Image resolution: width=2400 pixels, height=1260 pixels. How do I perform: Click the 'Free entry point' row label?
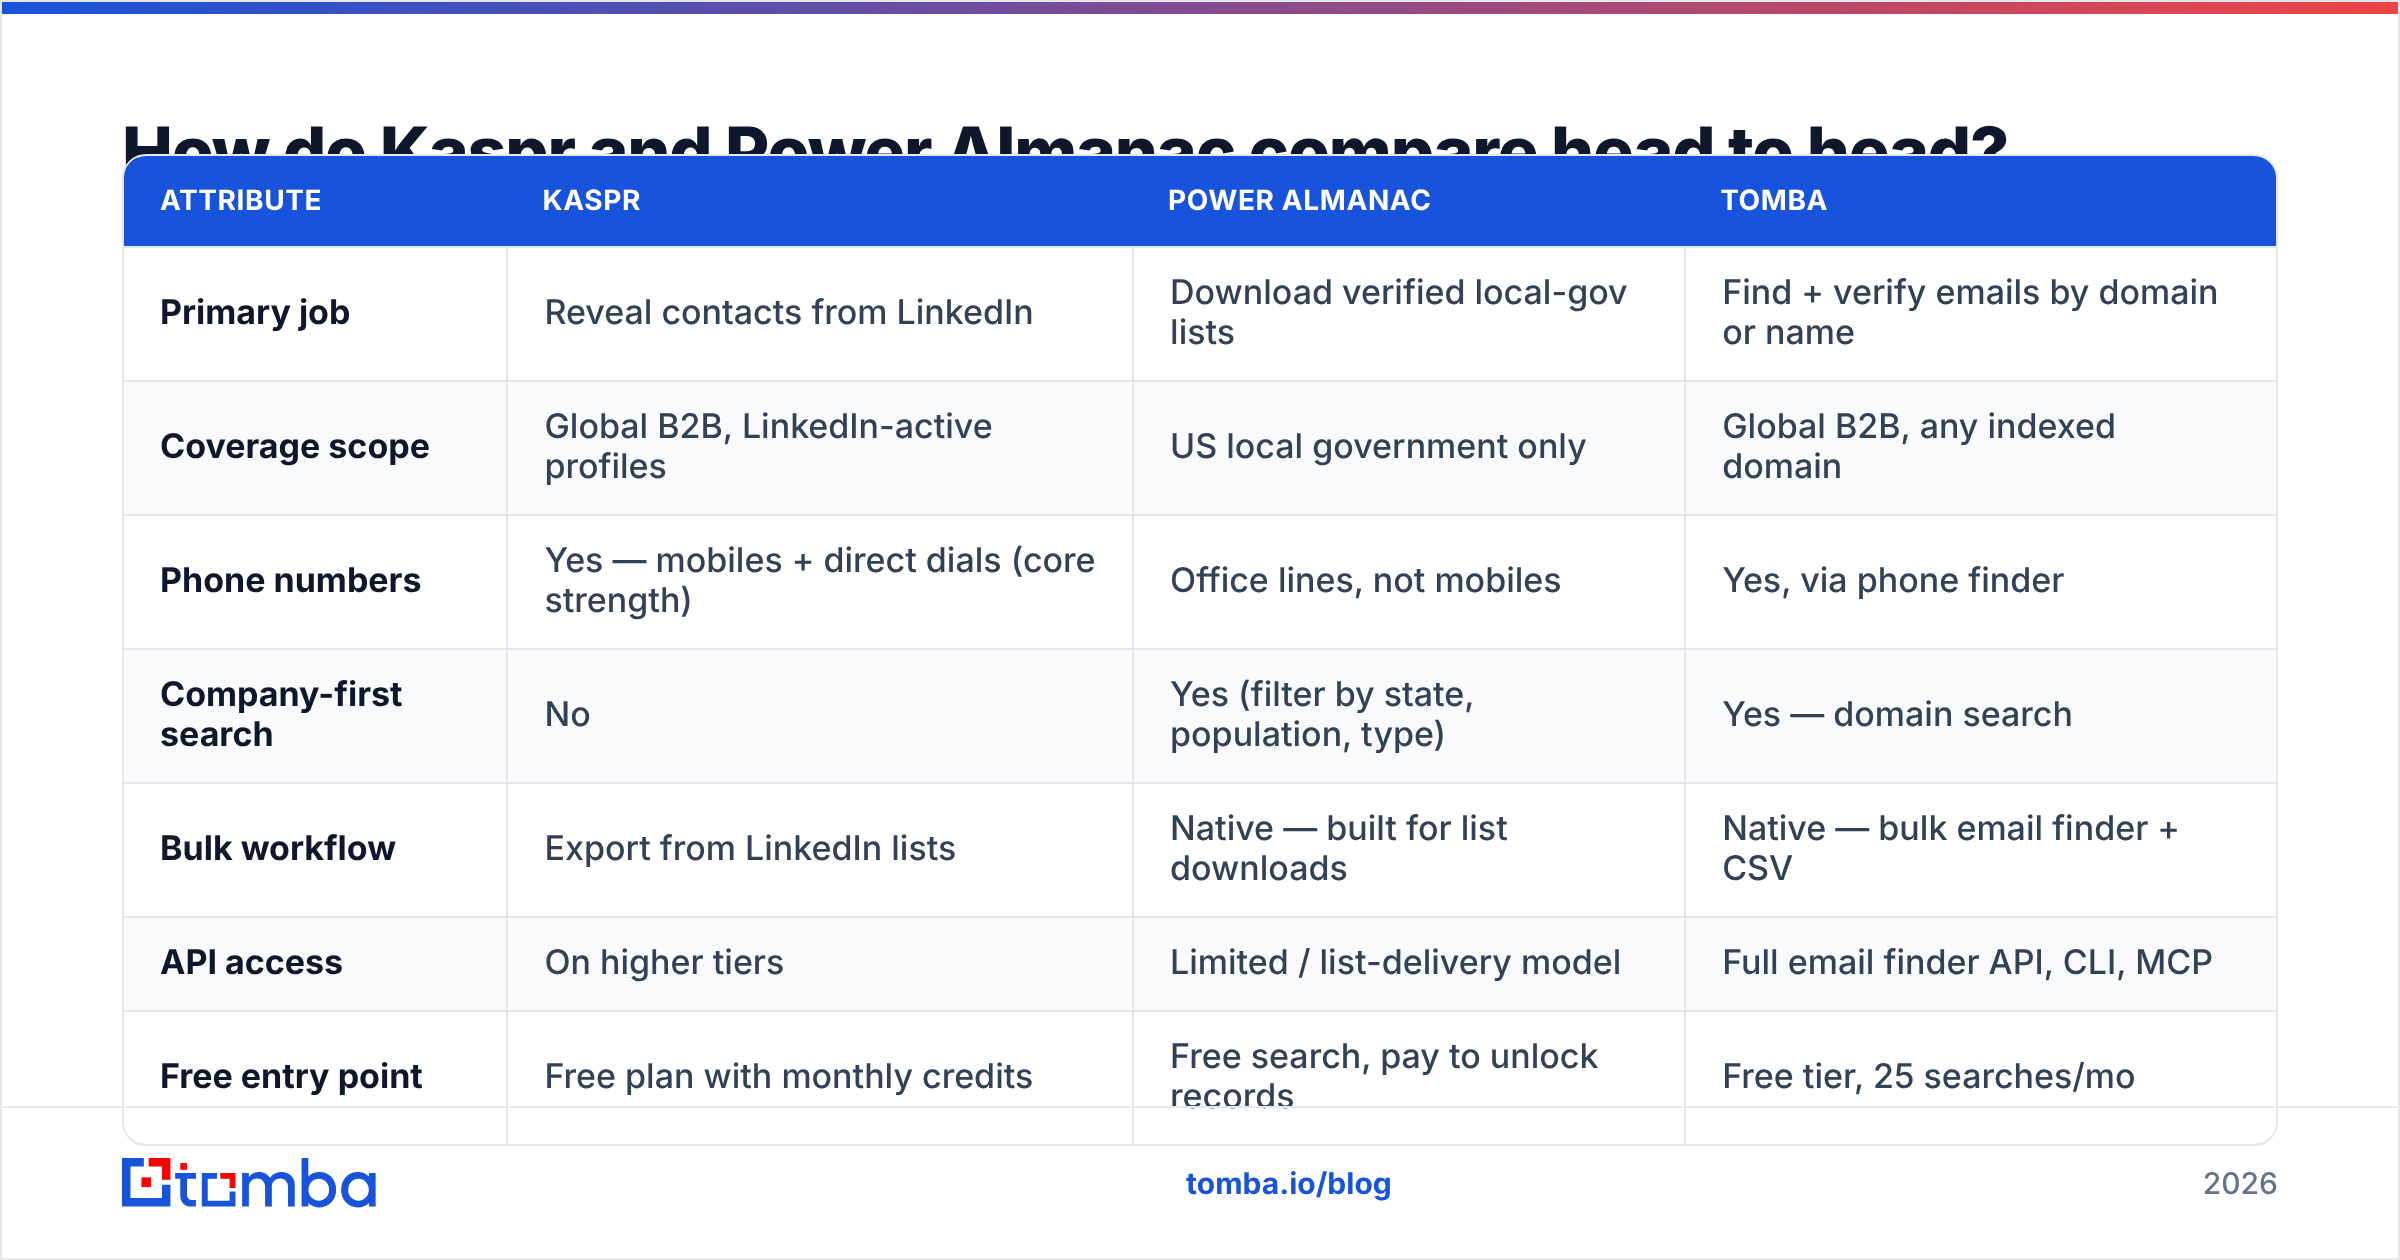tap(291, 1077)
